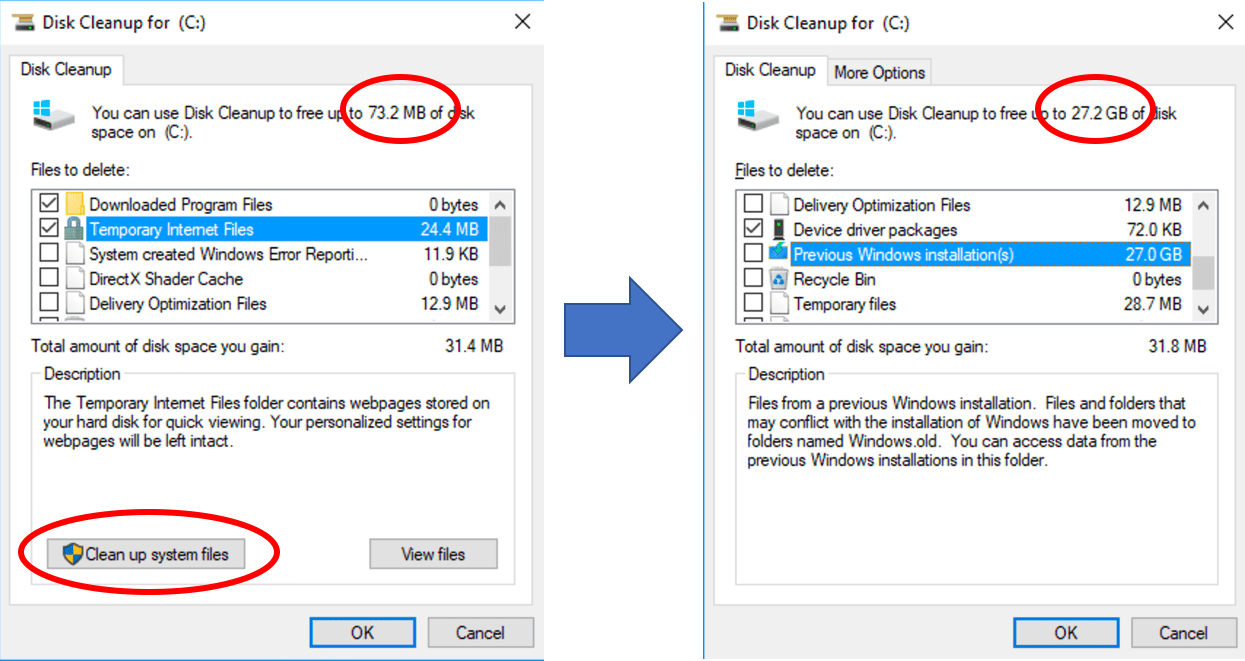Uncheck Temporary Internet Files checkbox
This screenshot has height=661, width=1245.
[49, 229]
